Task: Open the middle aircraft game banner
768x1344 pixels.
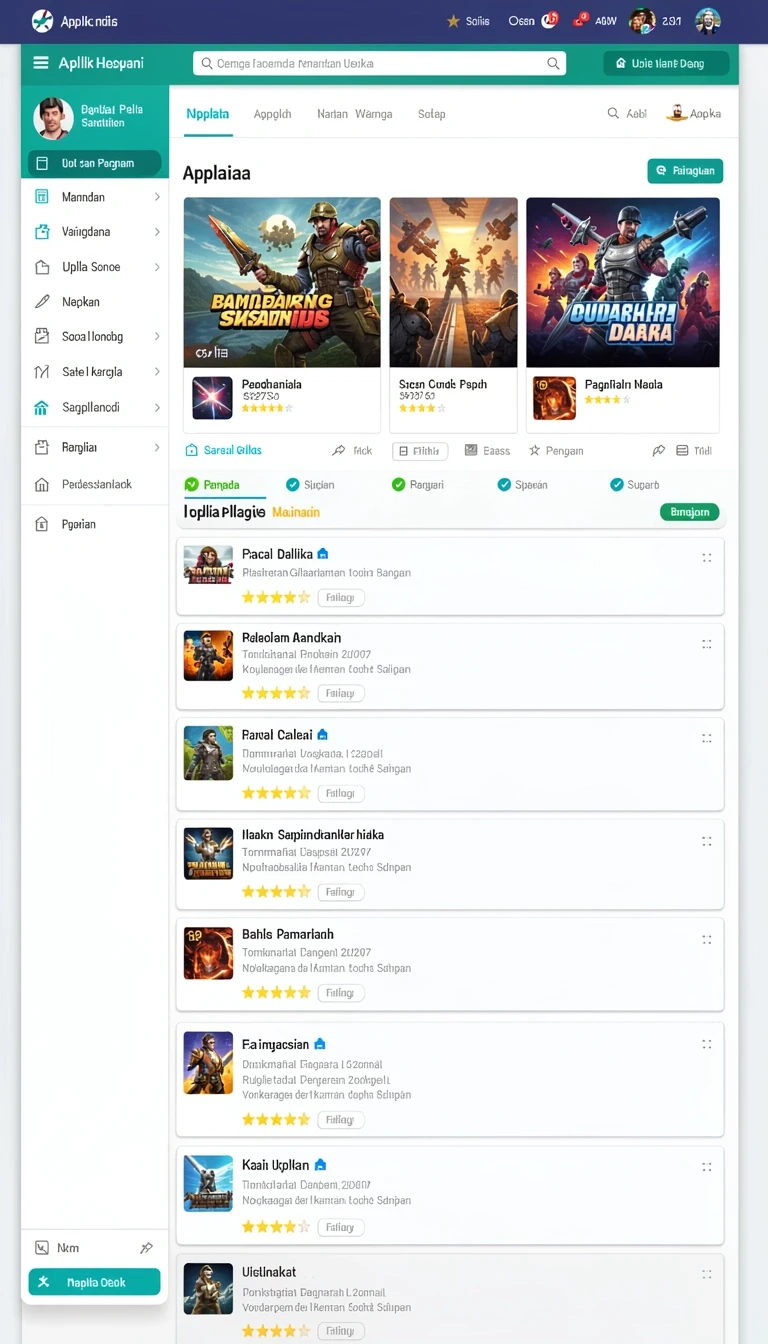Action: (x=453, y=282)
